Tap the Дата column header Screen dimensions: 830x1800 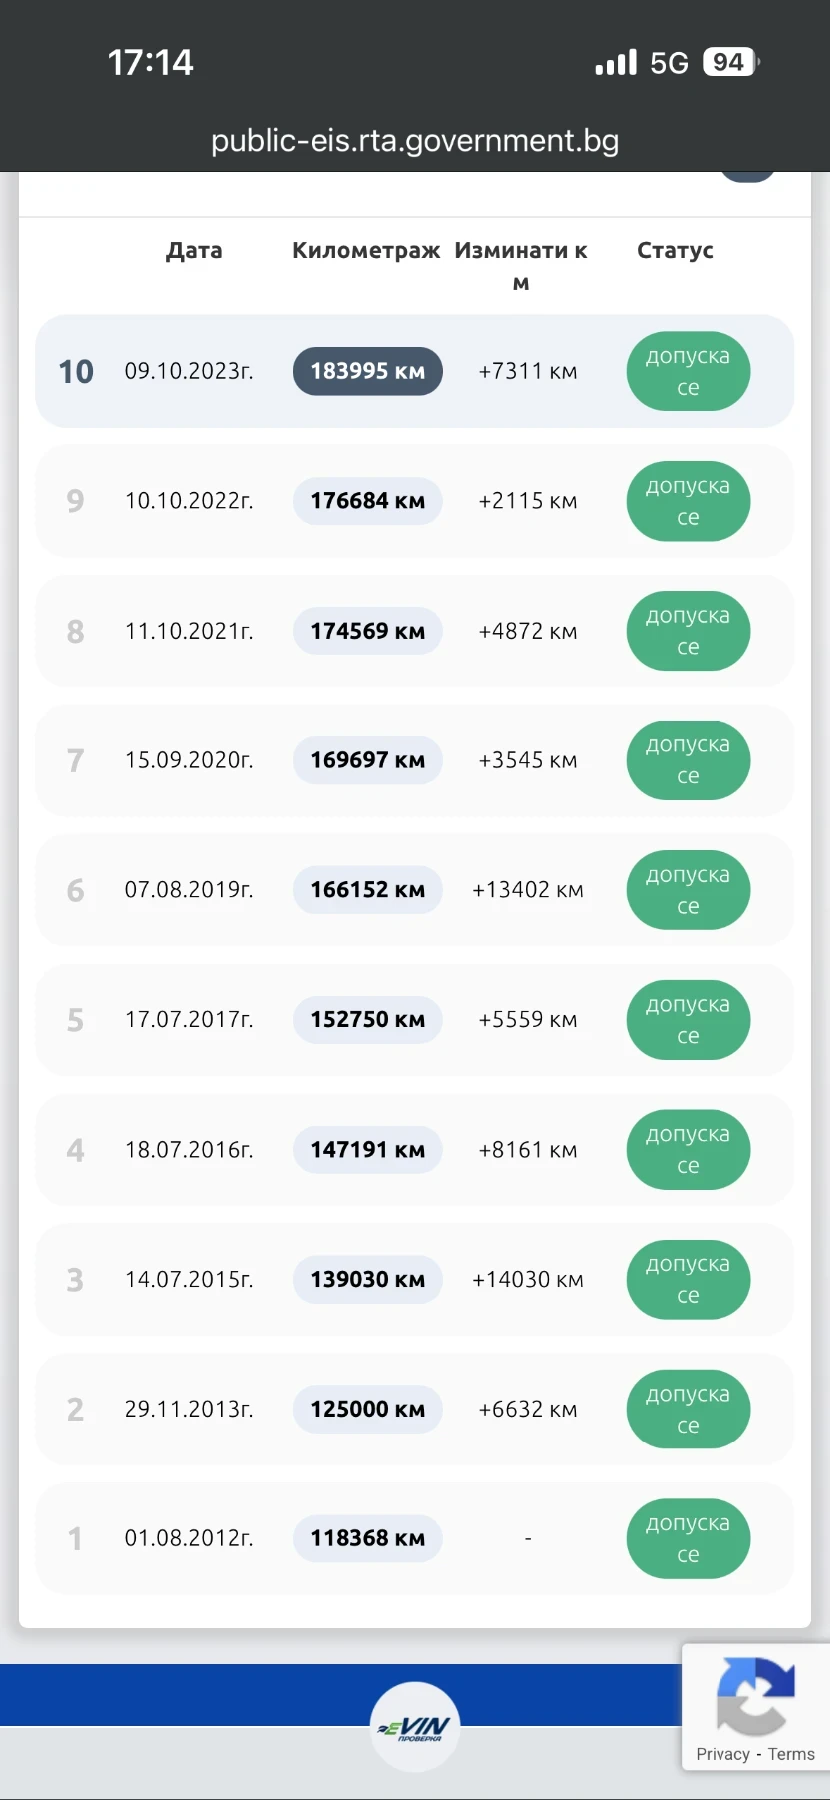[x=194, y=250]
